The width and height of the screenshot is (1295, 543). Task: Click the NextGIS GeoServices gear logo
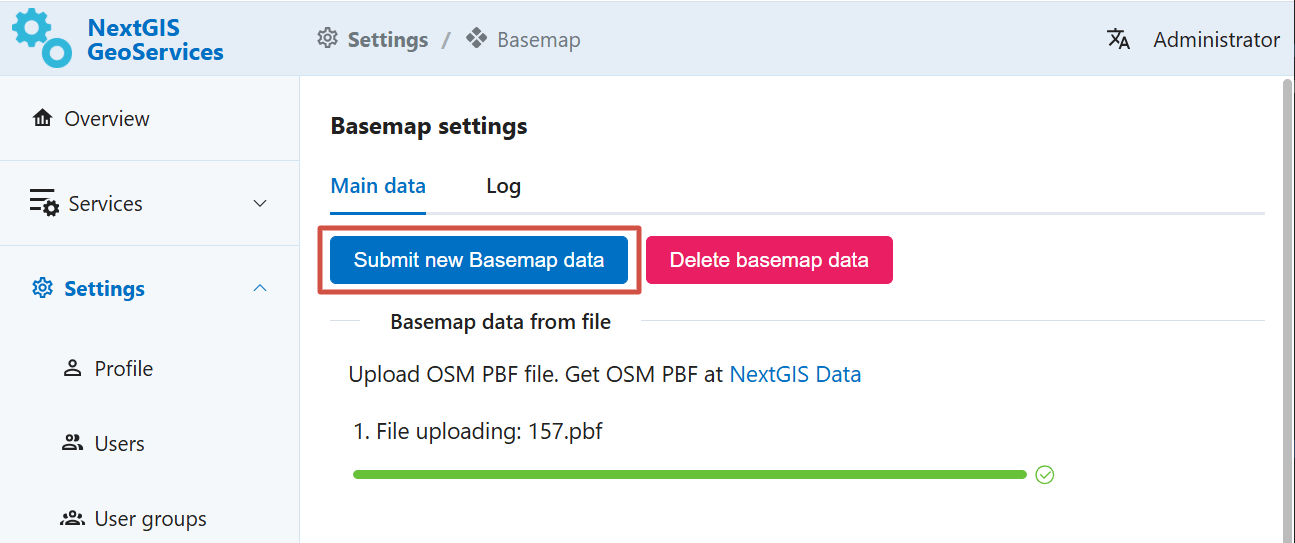pyautogui.click(x=41, y=38)
